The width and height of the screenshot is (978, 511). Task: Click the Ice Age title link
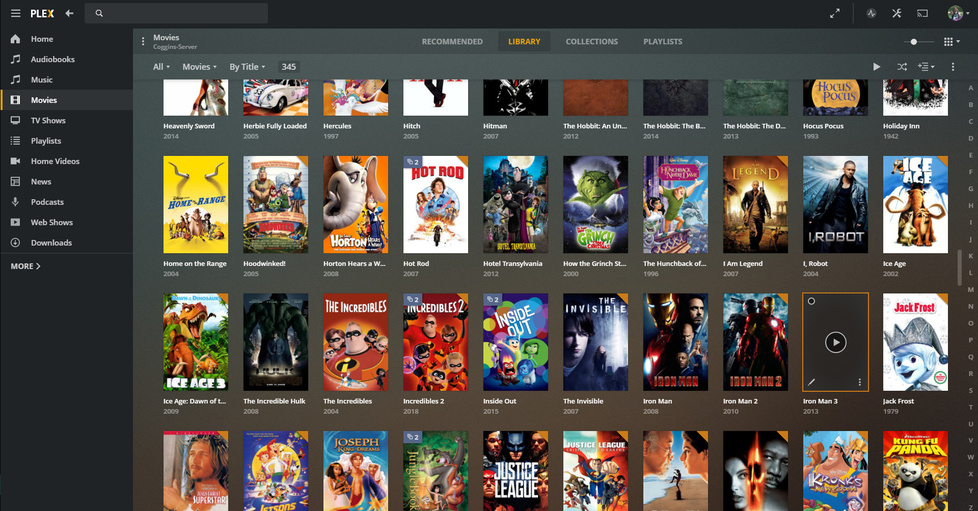894,263
